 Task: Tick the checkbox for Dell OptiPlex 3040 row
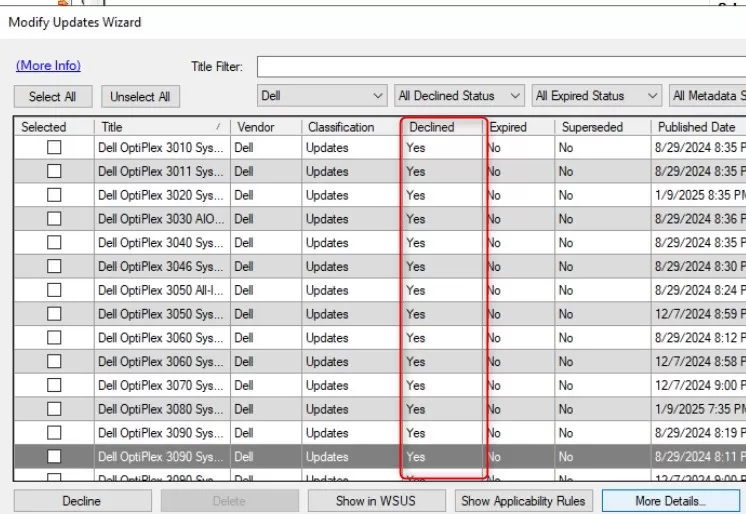pos(54,242)
